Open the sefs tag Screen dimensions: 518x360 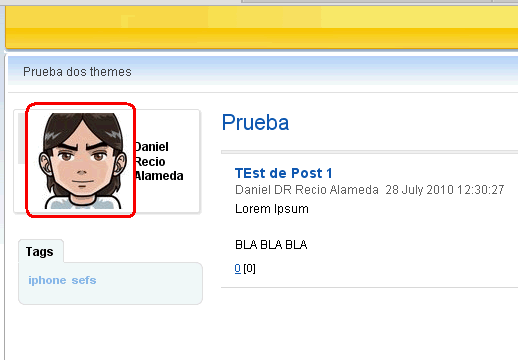tap(84, 280)
